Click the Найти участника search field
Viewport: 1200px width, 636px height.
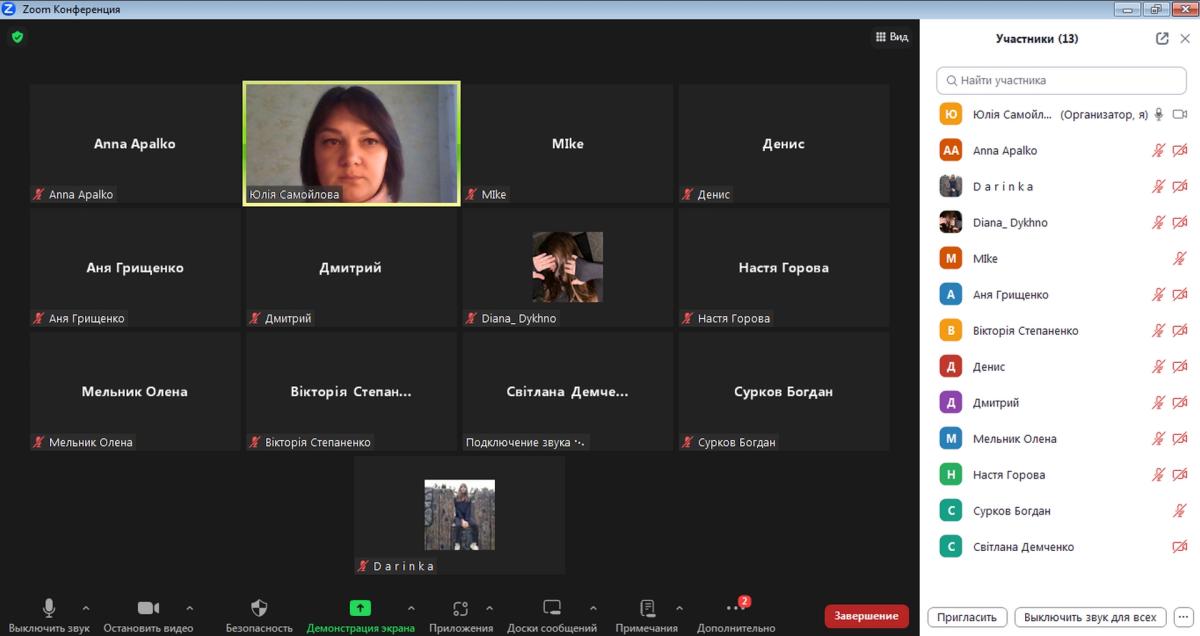point(1060,80)
